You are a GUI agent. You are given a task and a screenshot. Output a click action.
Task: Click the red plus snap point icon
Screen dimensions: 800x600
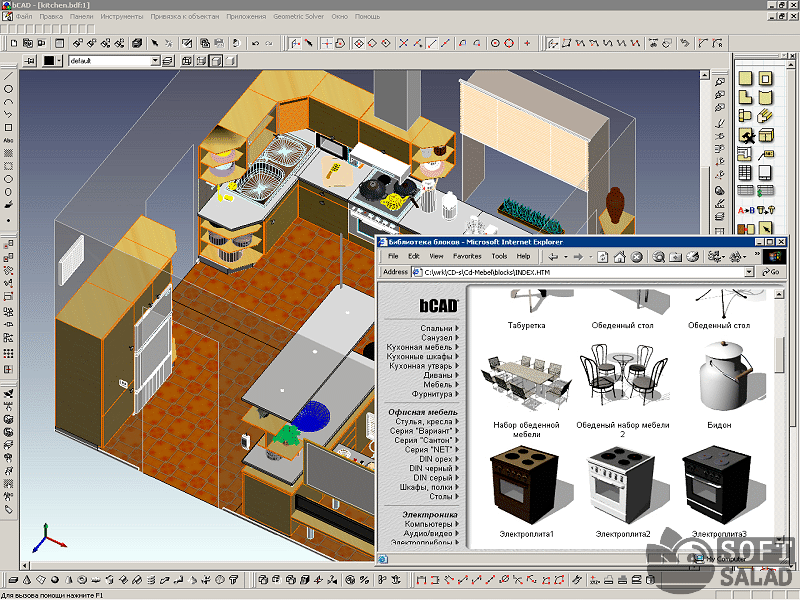pyautogui.click(x=527, y=43)
